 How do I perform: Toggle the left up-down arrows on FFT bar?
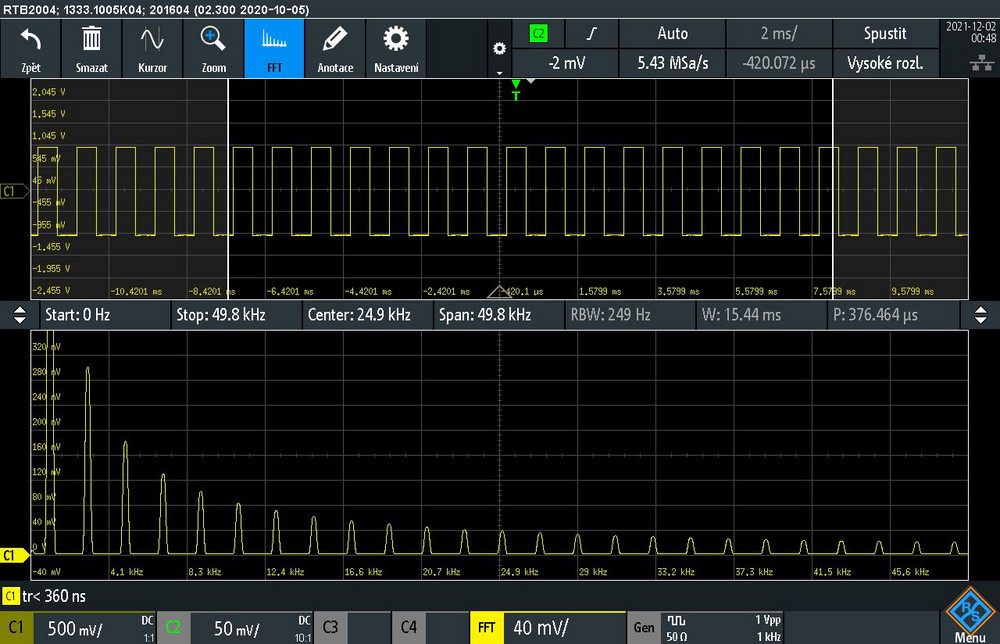[x=20, y=315]
